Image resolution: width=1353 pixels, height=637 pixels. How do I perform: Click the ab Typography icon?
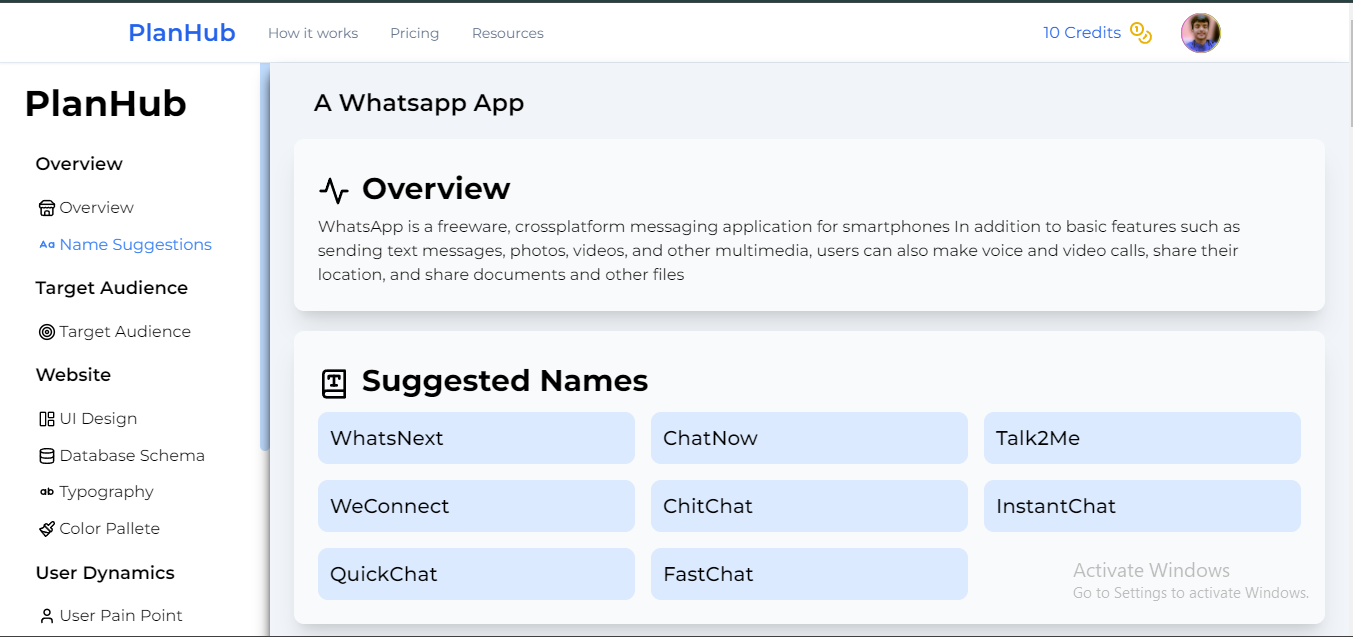pyautogui.click(x=47, y=492)
